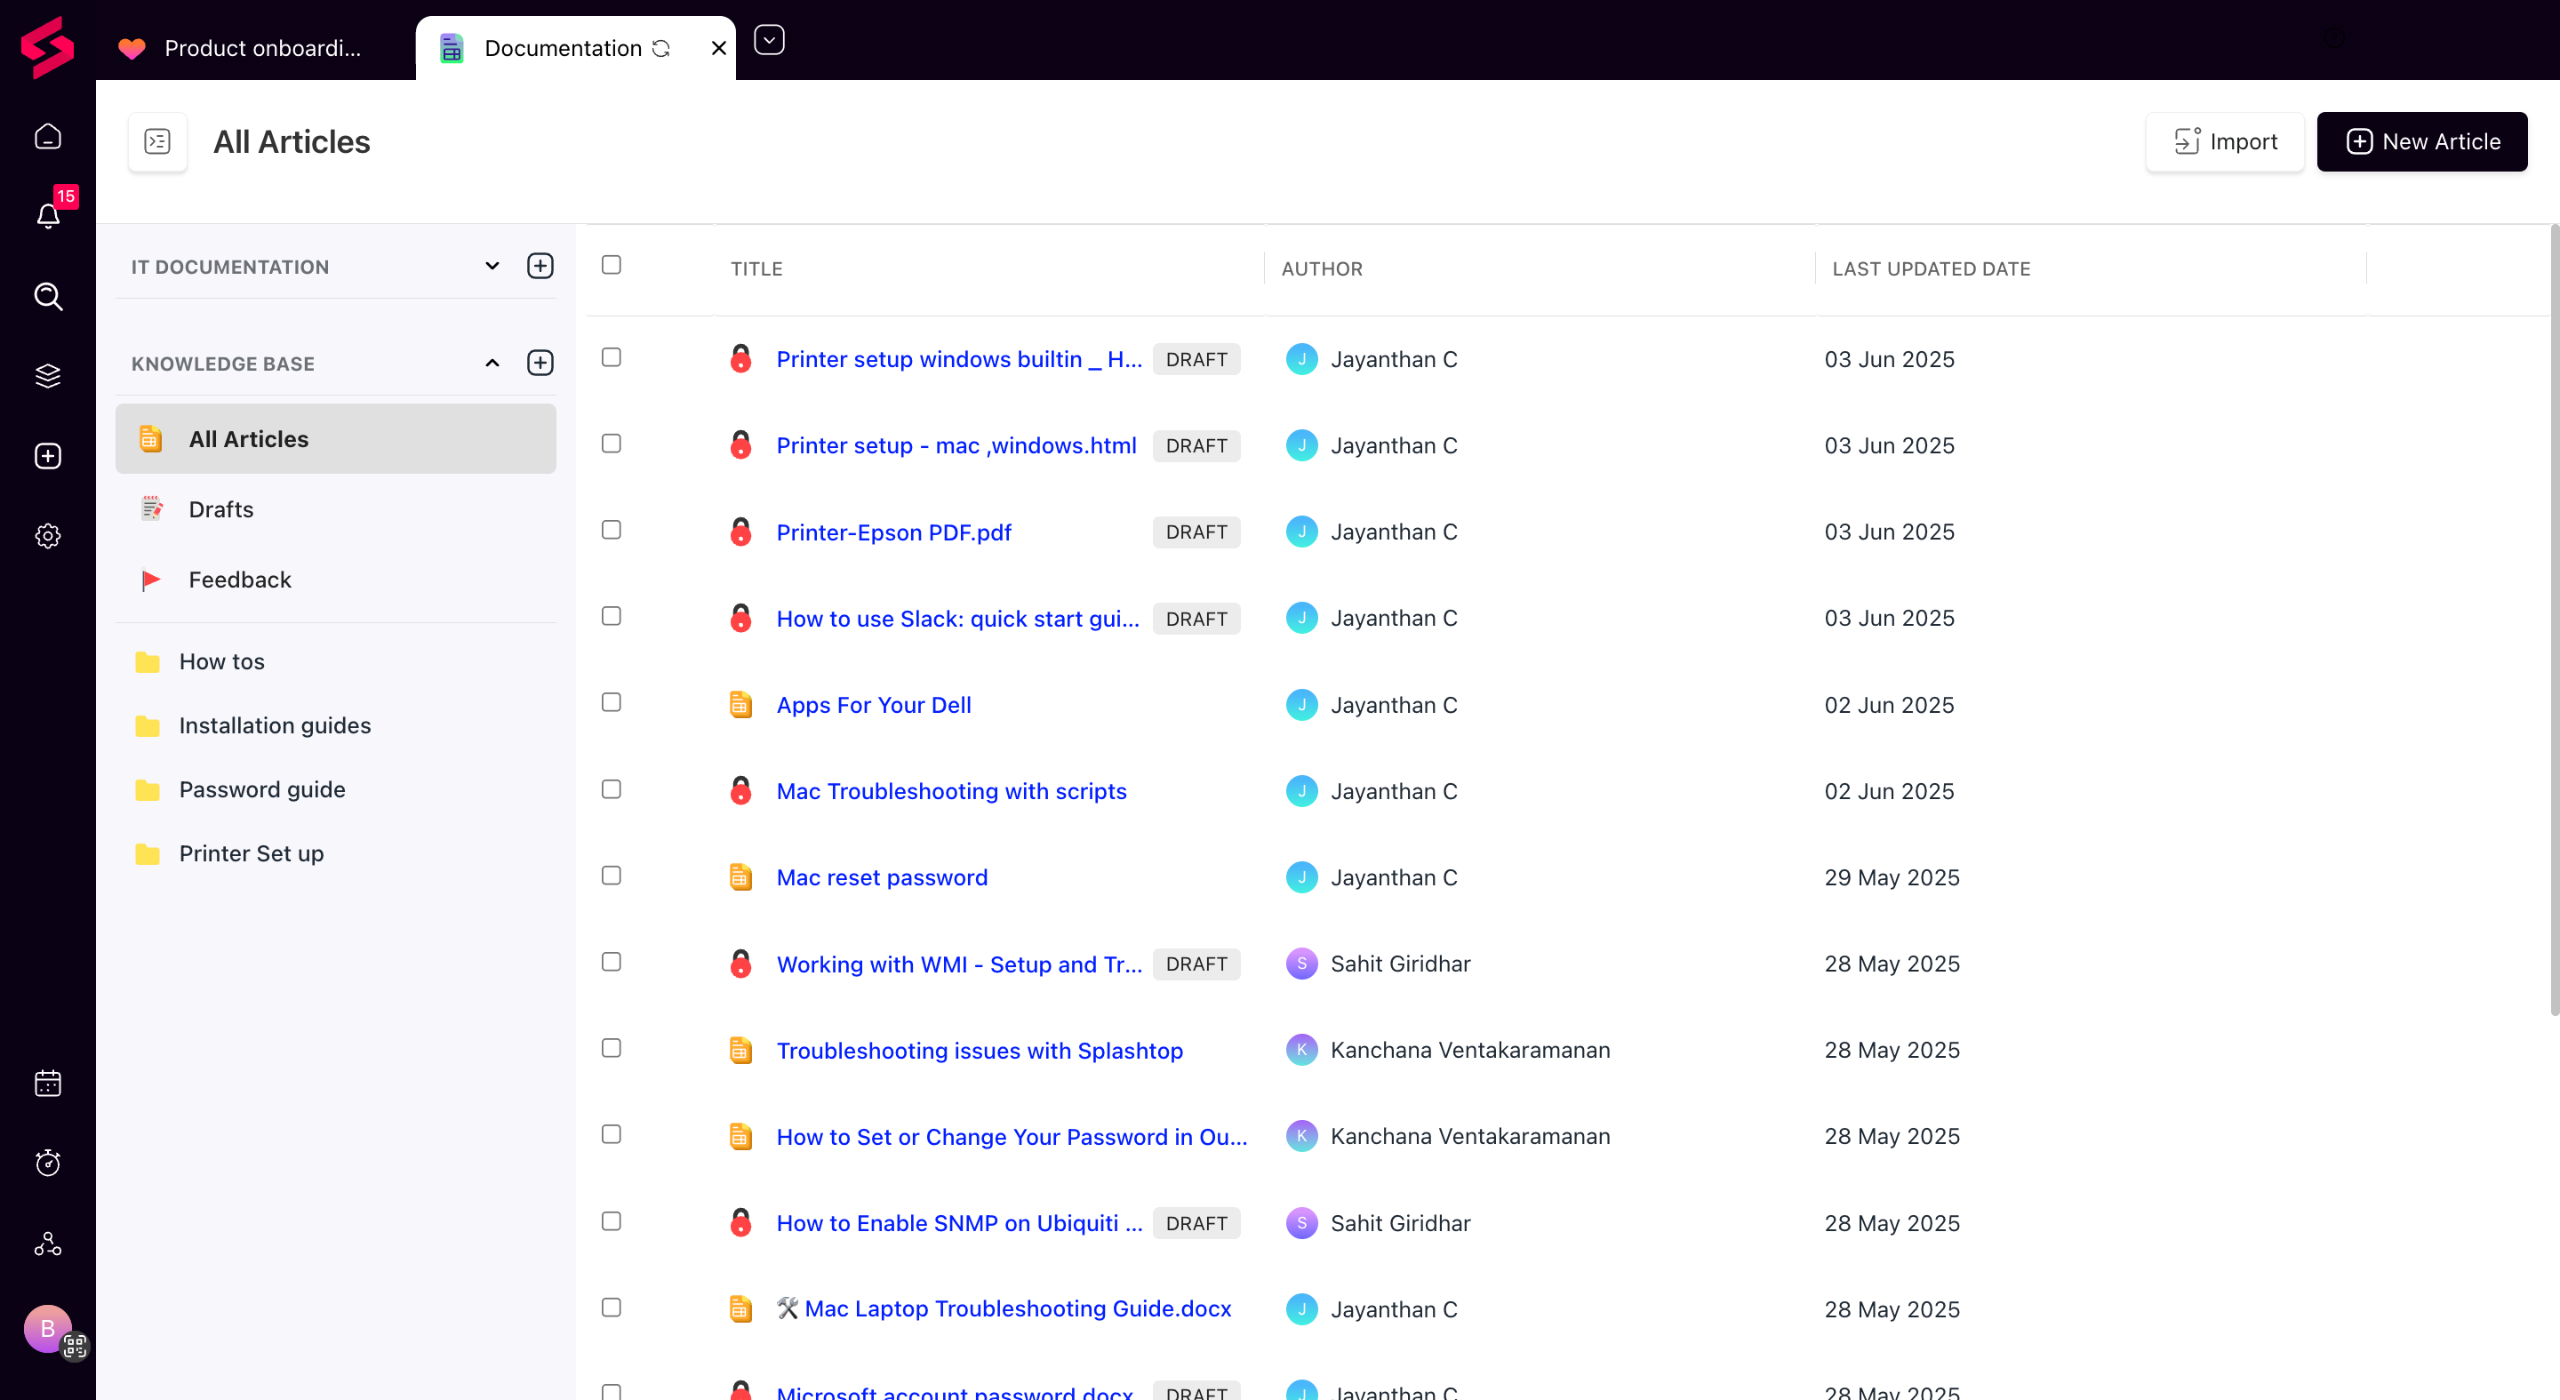Open the calendar icon in sidebar

[48, 1083]
